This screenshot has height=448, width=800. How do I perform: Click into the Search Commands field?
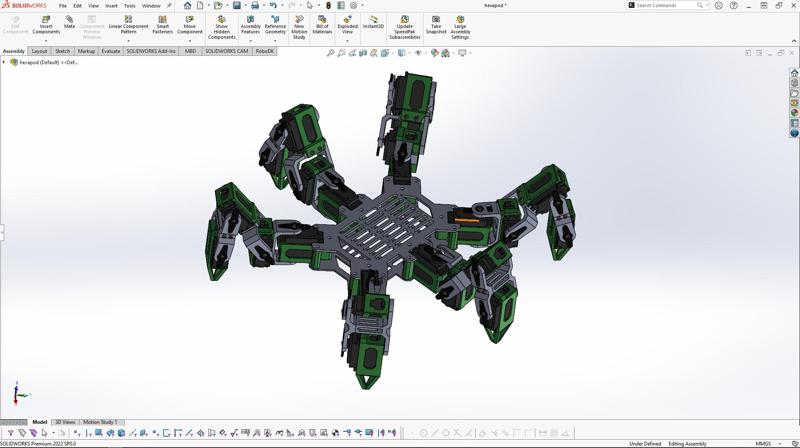click(666, 5)
